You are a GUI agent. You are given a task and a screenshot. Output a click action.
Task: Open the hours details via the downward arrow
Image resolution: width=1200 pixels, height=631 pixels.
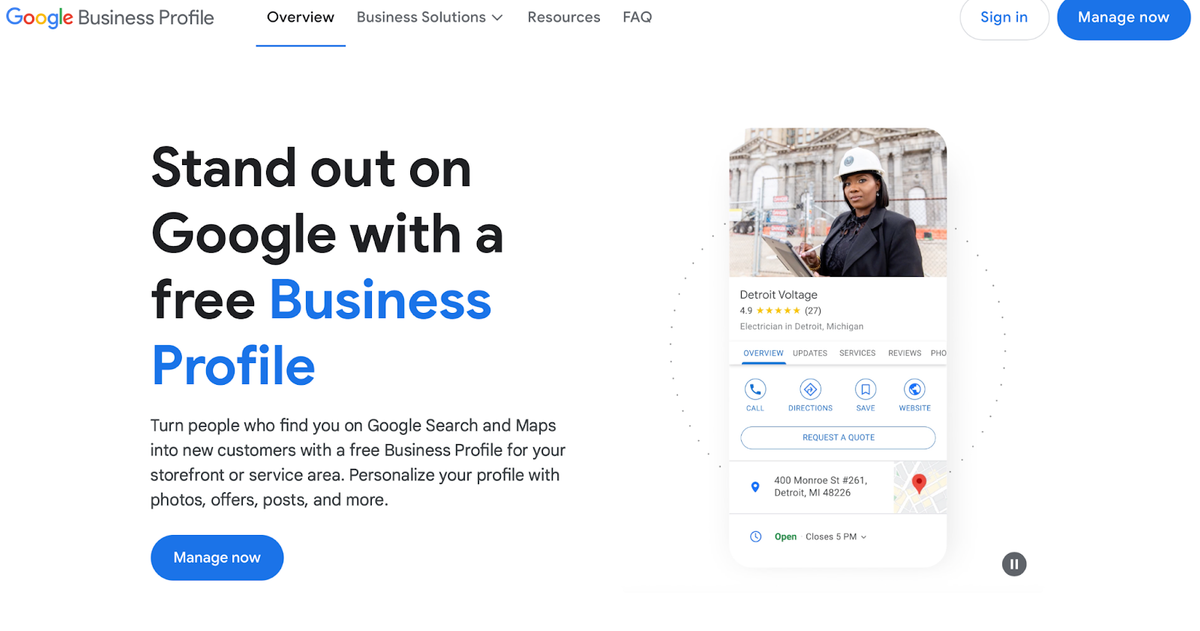pyautogui.click(x=864, y=536)
